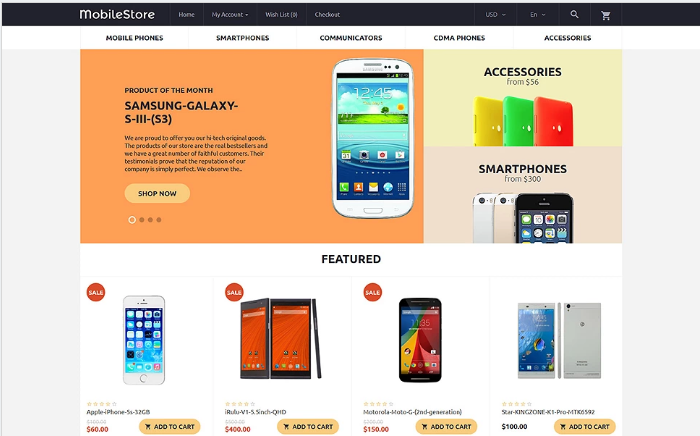This screenshot has height=436, width=700.
Task: Open Wish List link in header
Action: 281,15
